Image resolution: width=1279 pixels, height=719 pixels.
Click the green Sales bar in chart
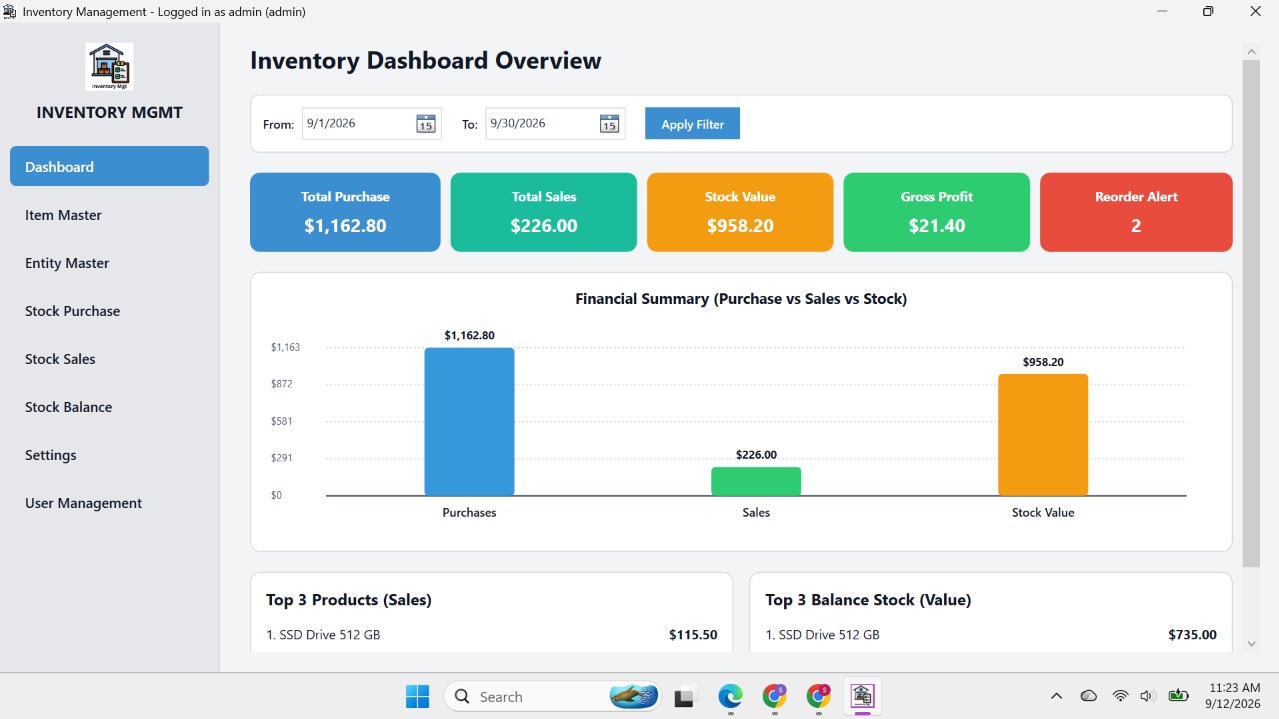coord(756,481)
